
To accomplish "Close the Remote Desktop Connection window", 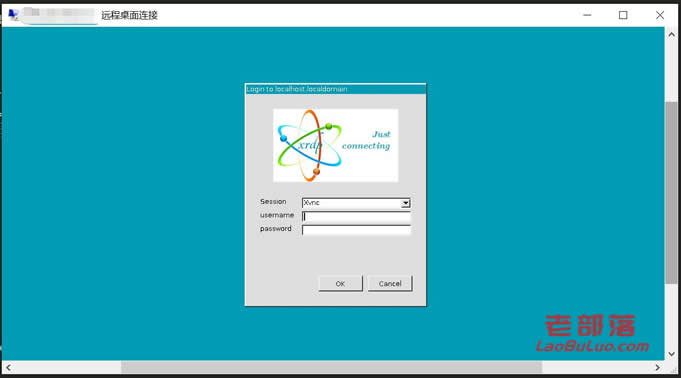I will (x=660, y=15).
